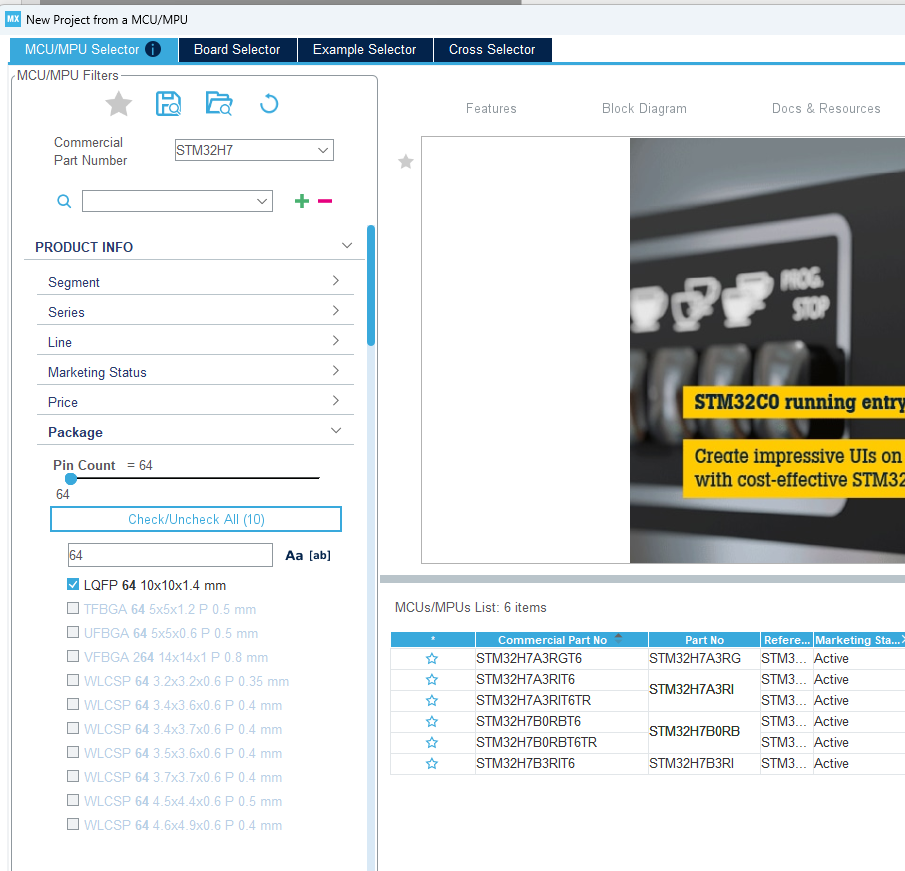Expand the Marketing Status filter
Image resolution: width=905 pixels, height=871 pixels.
pyautogui.click(x=335, y=371)
